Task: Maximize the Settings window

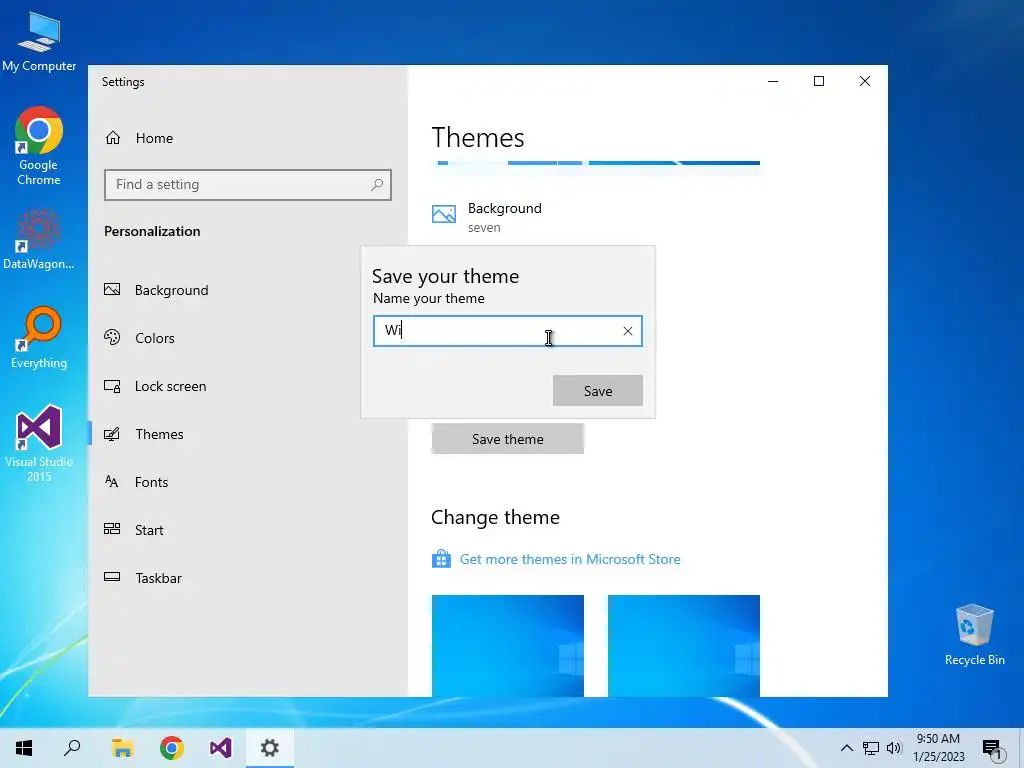Action: coord(819,81)
